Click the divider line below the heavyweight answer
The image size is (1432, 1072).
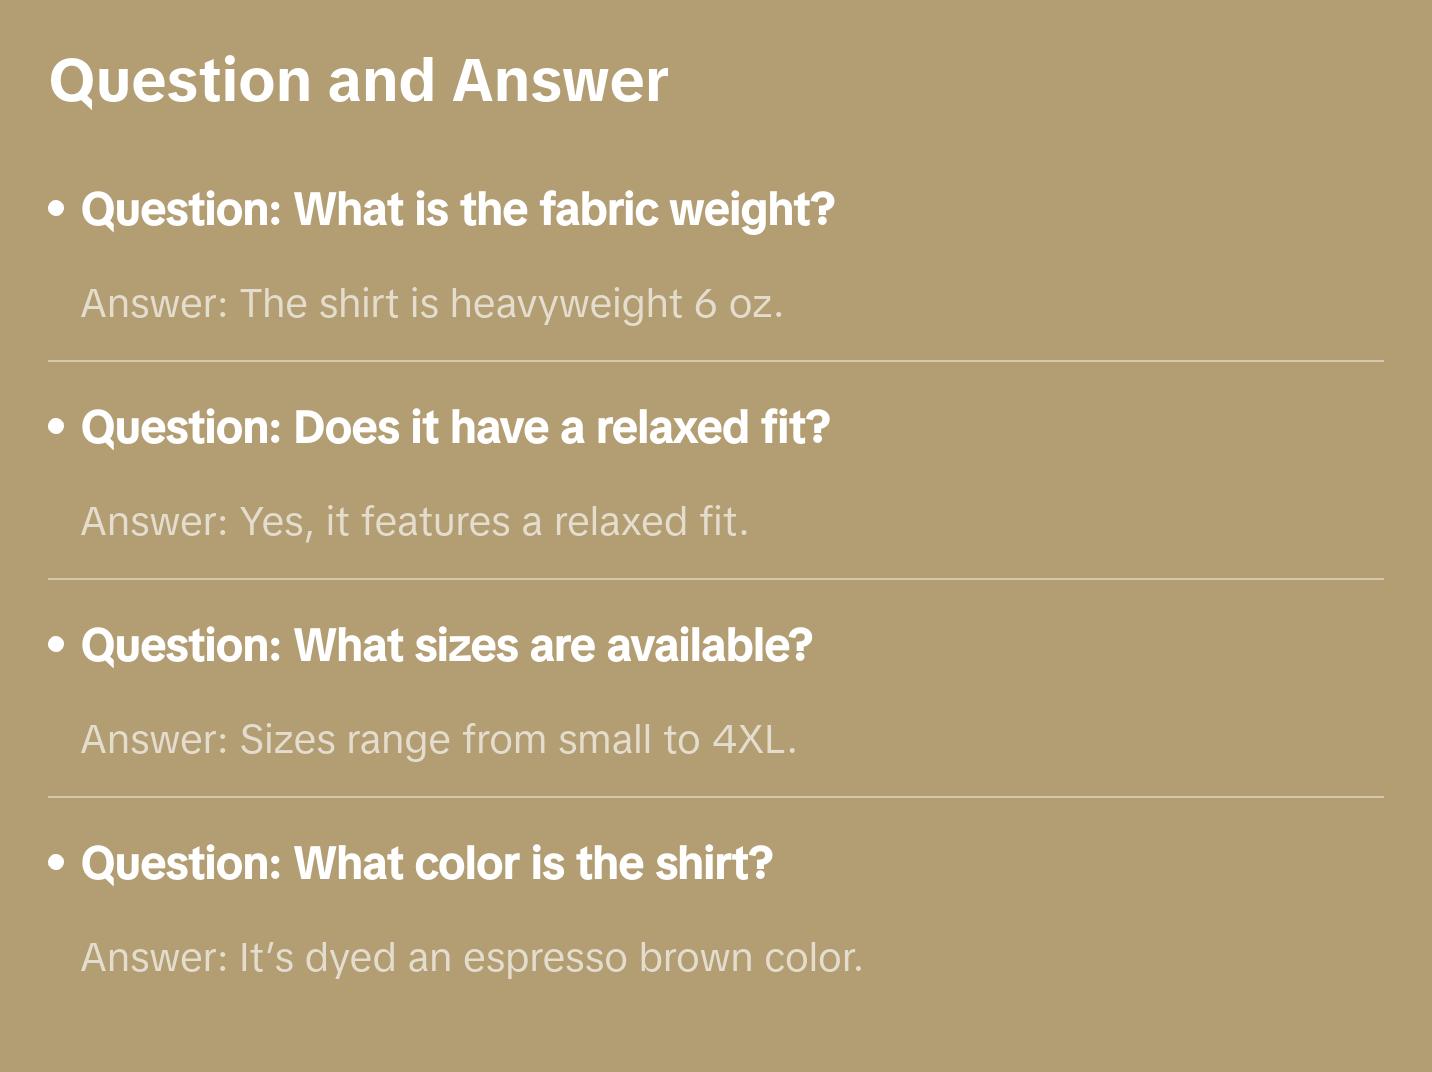716,361
